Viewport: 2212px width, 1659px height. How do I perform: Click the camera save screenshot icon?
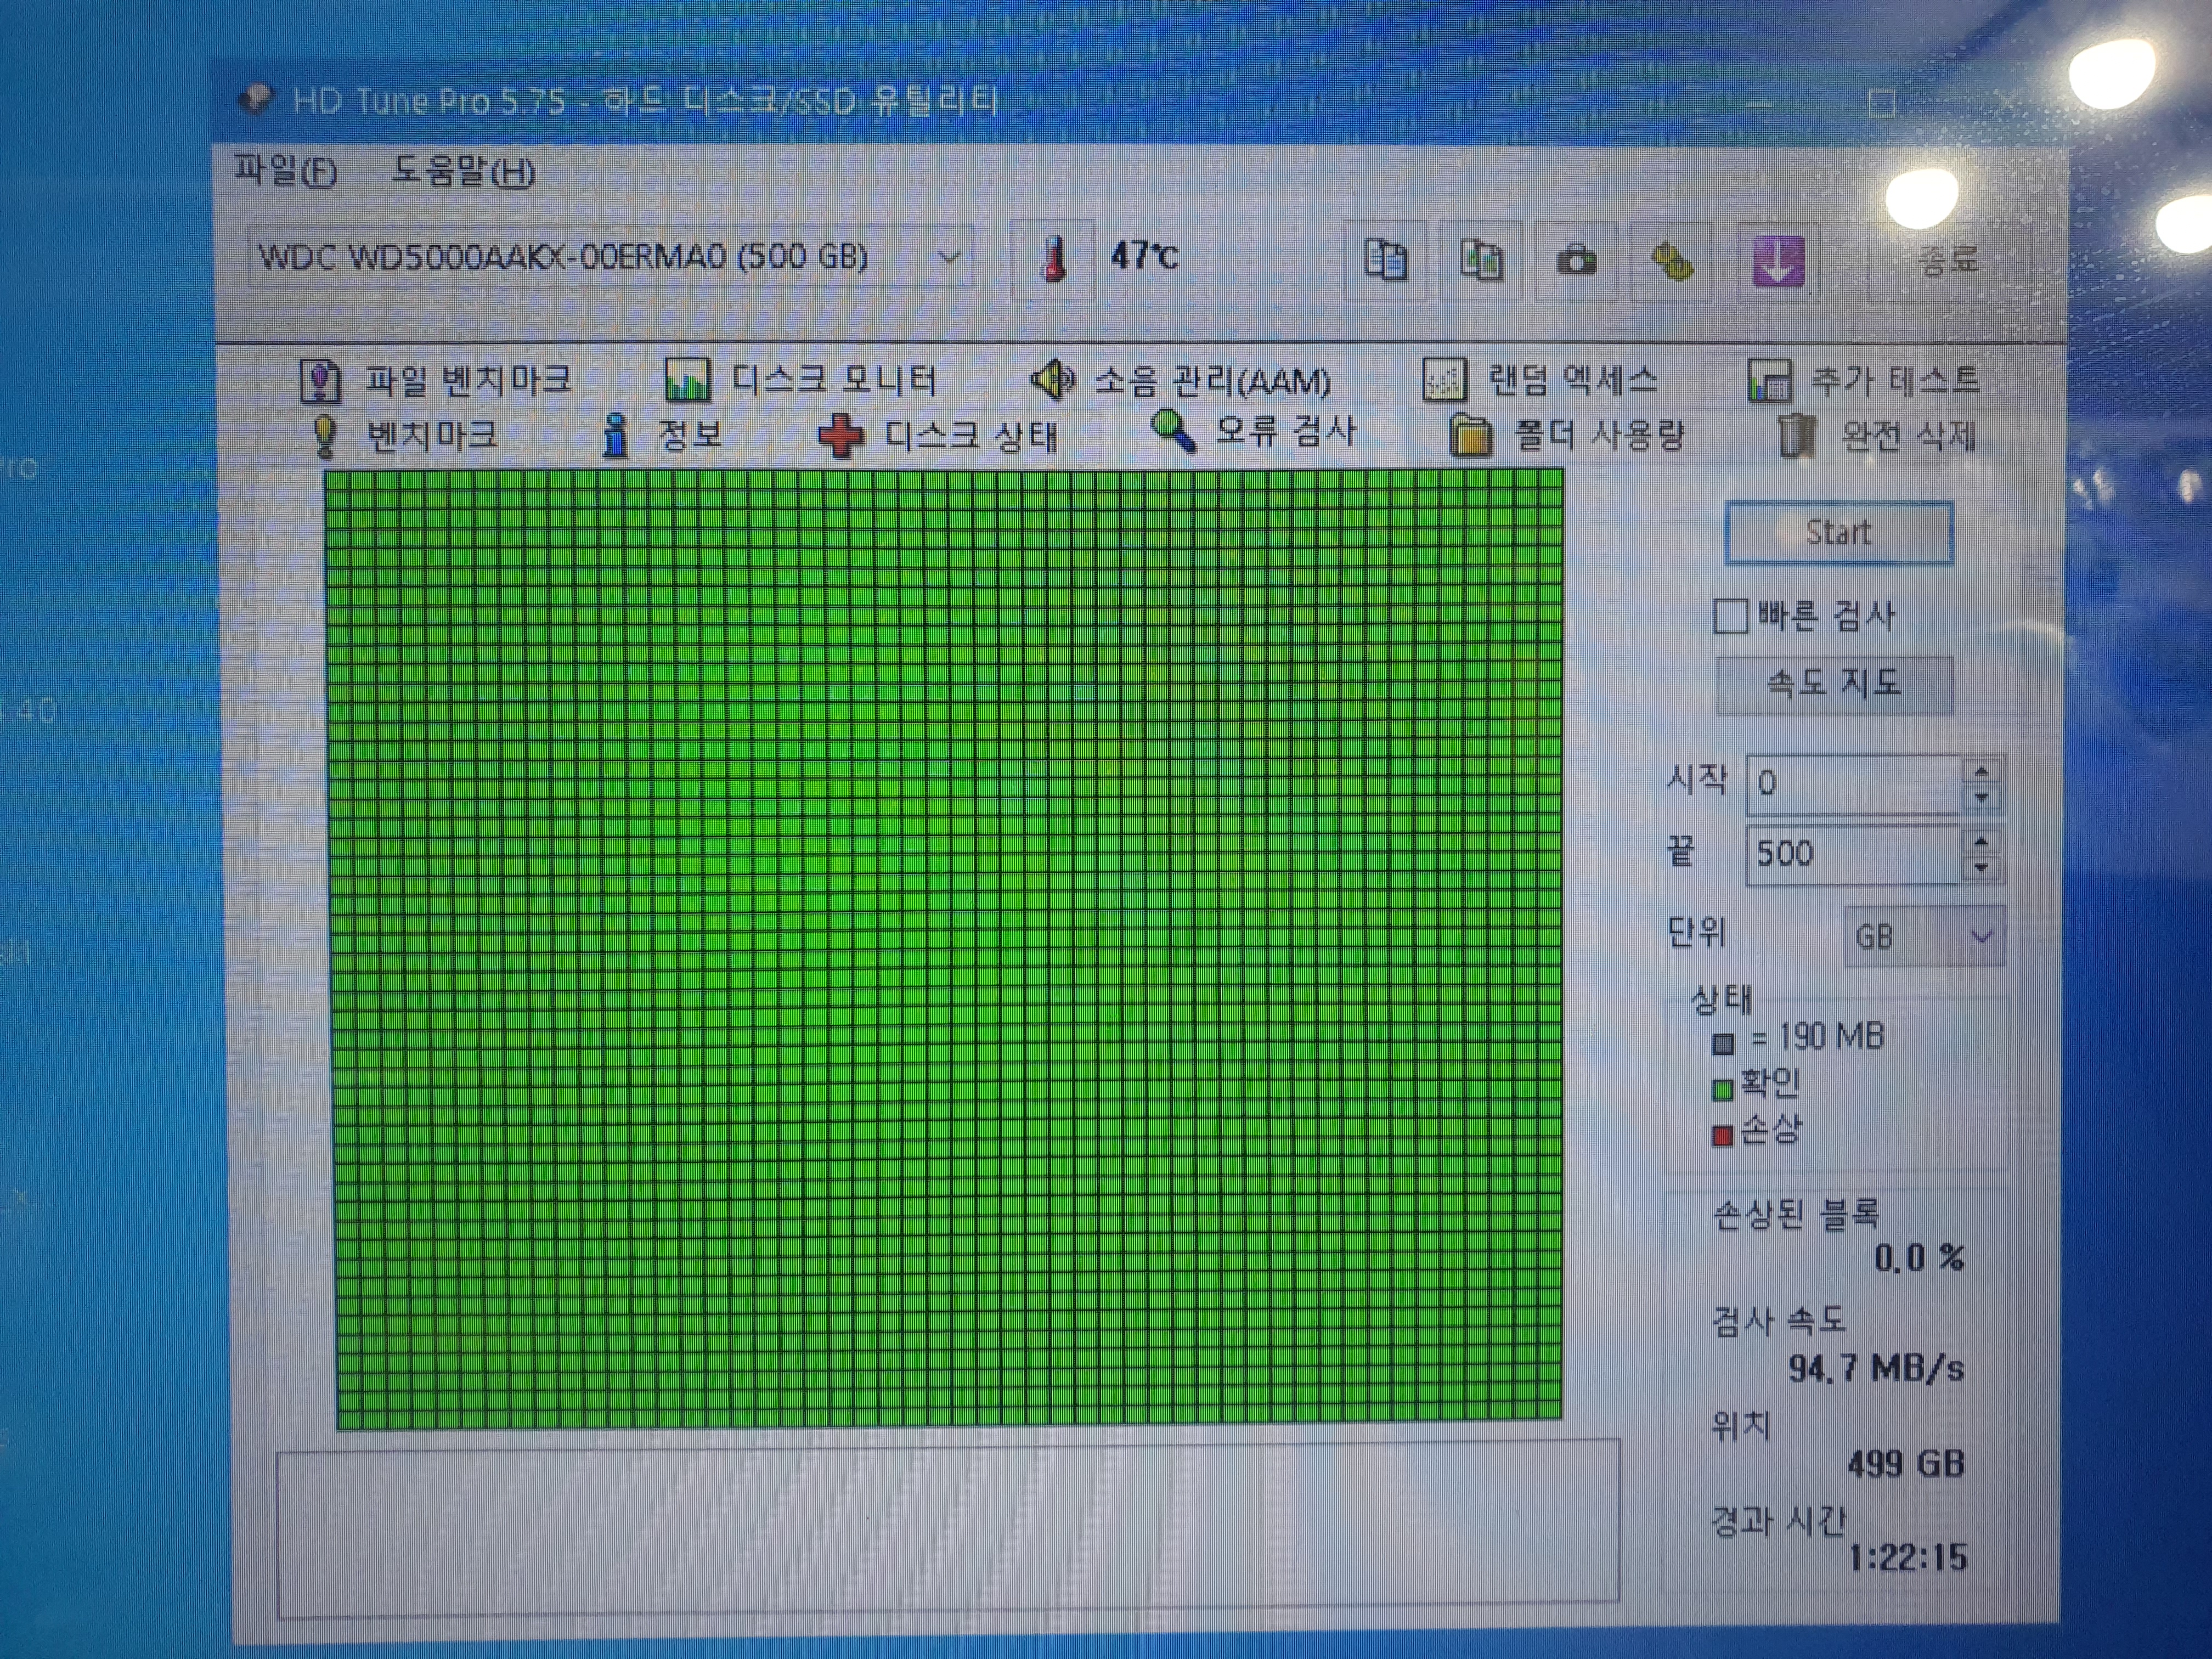(1577, 262)
